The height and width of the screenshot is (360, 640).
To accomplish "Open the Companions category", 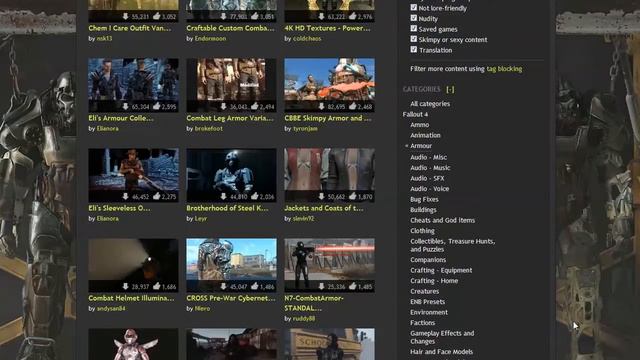I will click(428, 260).
